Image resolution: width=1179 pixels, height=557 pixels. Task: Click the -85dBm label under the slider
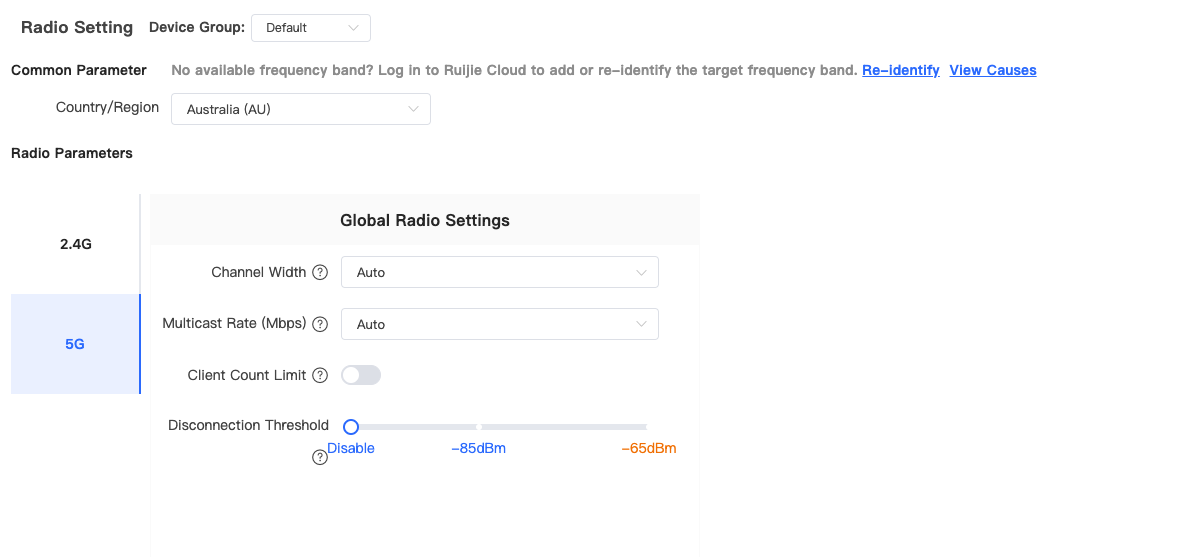[x=478, y=448]
